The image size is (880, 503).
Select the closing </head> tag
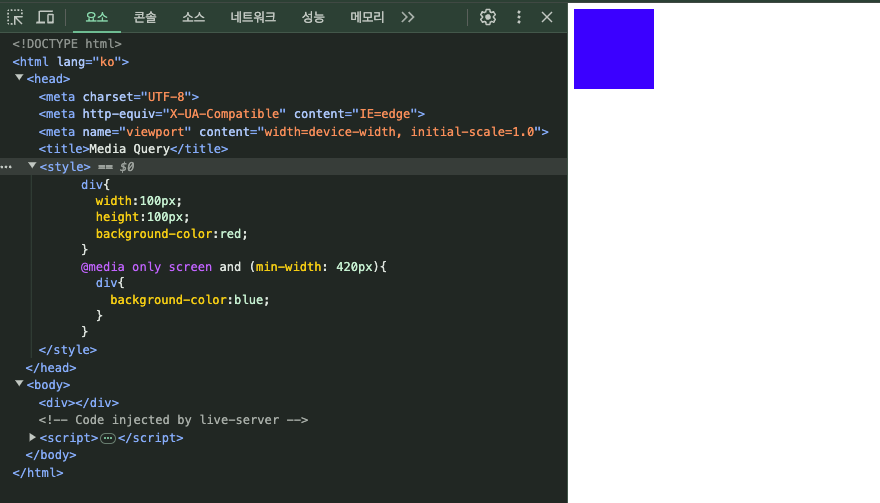[x=51, y=368]
